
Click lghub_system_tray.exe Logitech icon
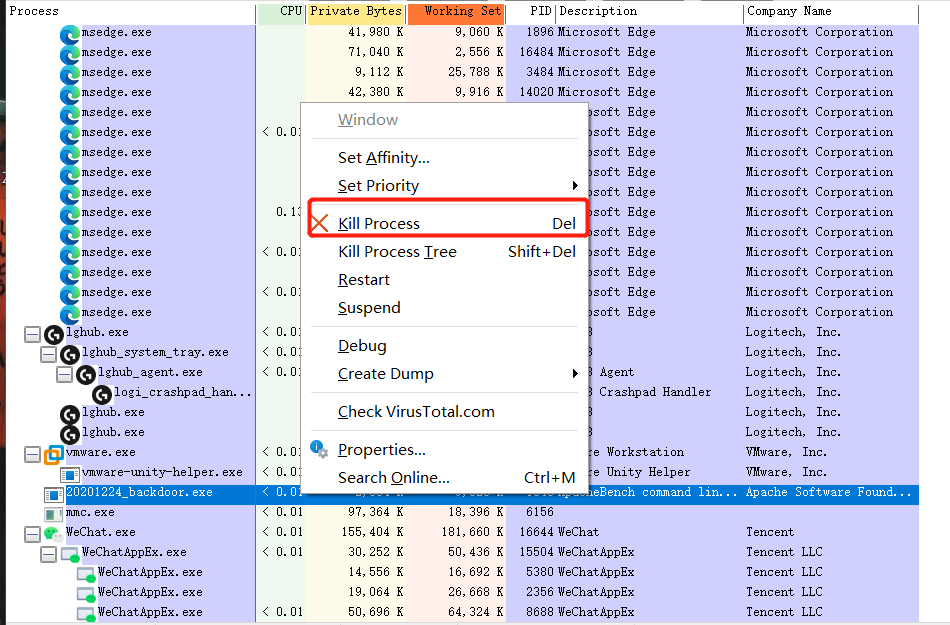(x=70, y=354)
